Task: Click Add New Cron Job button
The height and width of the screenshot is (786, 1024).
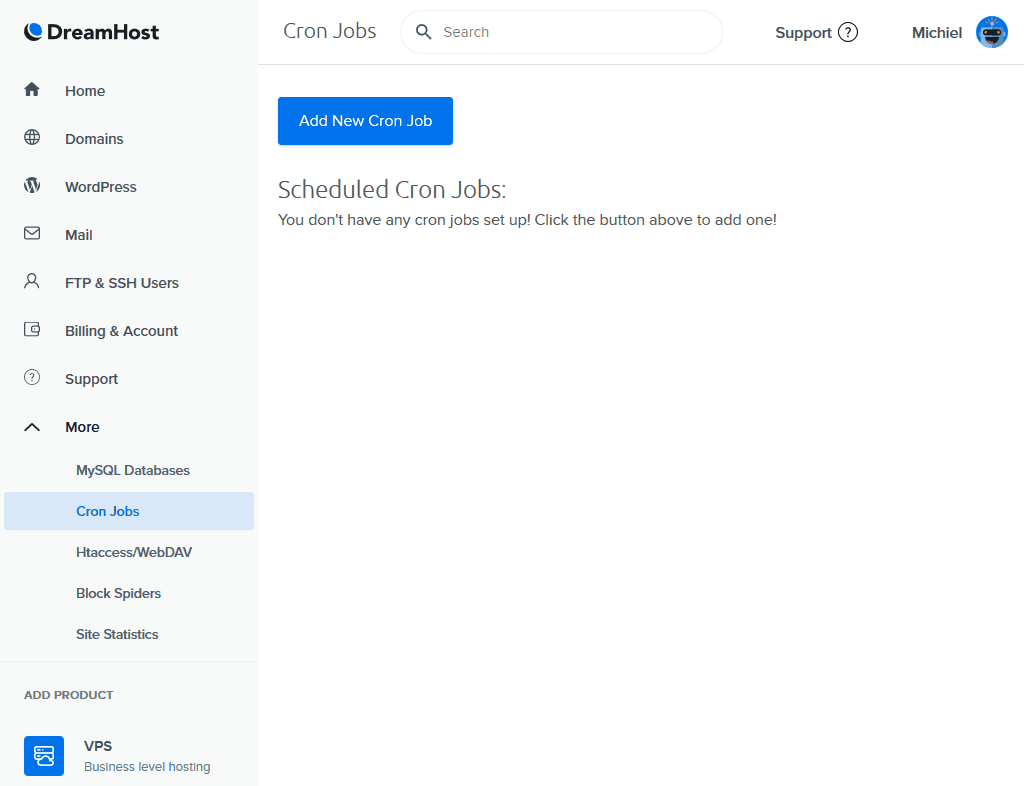Action: [365, 121]
